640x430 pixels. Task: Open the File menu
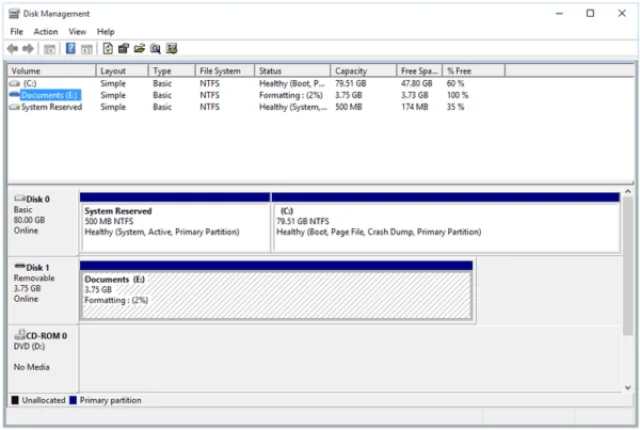tap(17, 31)
